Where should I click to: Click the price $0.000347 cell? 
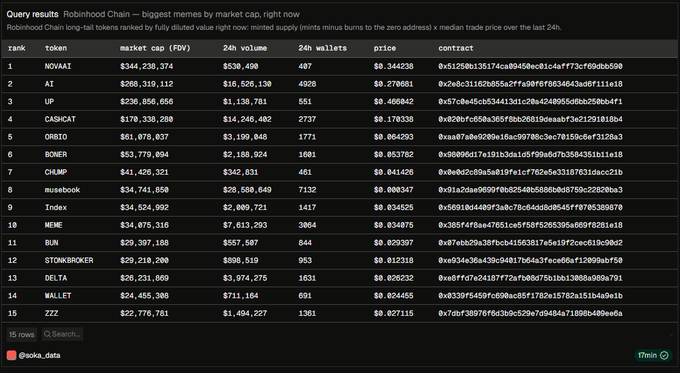393,190
